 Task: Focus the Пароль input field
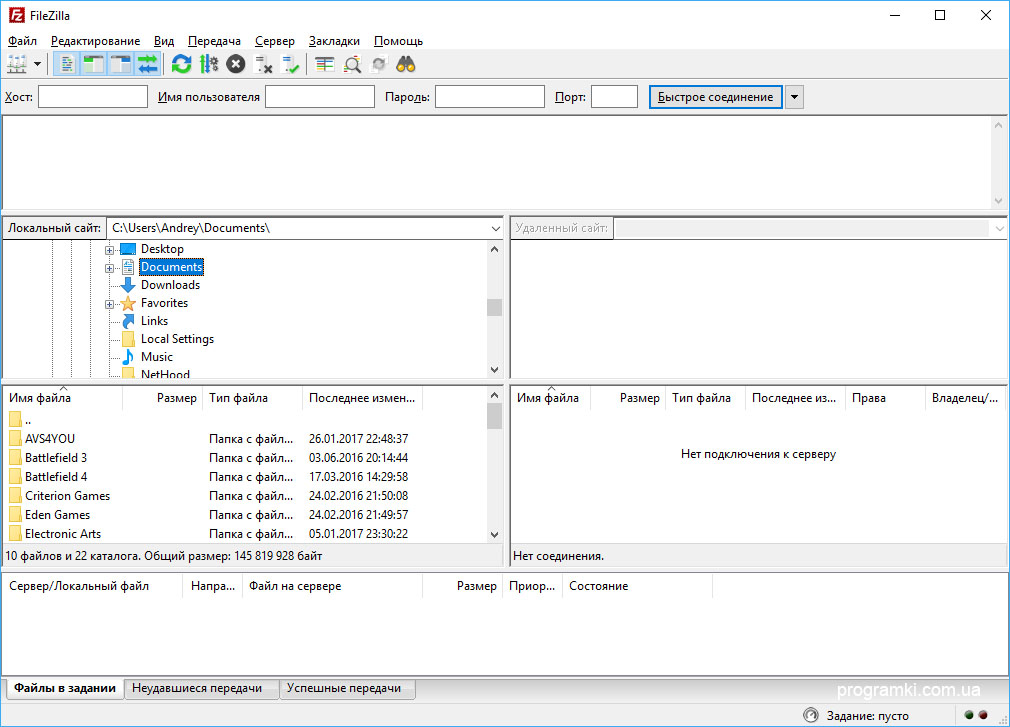pos(490,97)
